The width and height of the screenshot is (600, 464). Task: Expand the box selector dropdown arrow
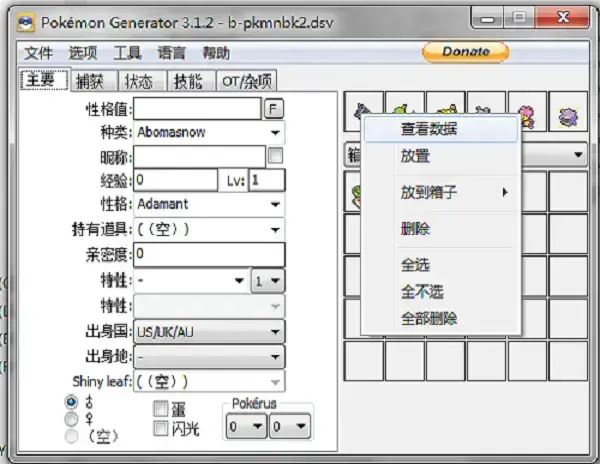[x=578, y=155]
